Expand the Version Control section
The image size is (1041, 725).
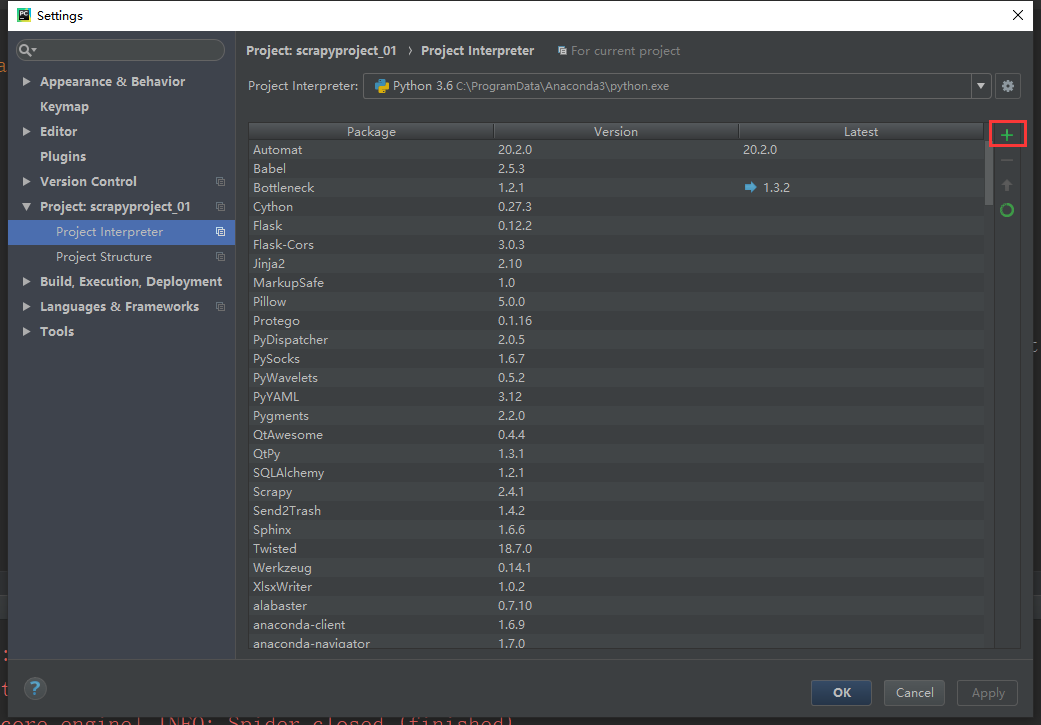[27, 181]
